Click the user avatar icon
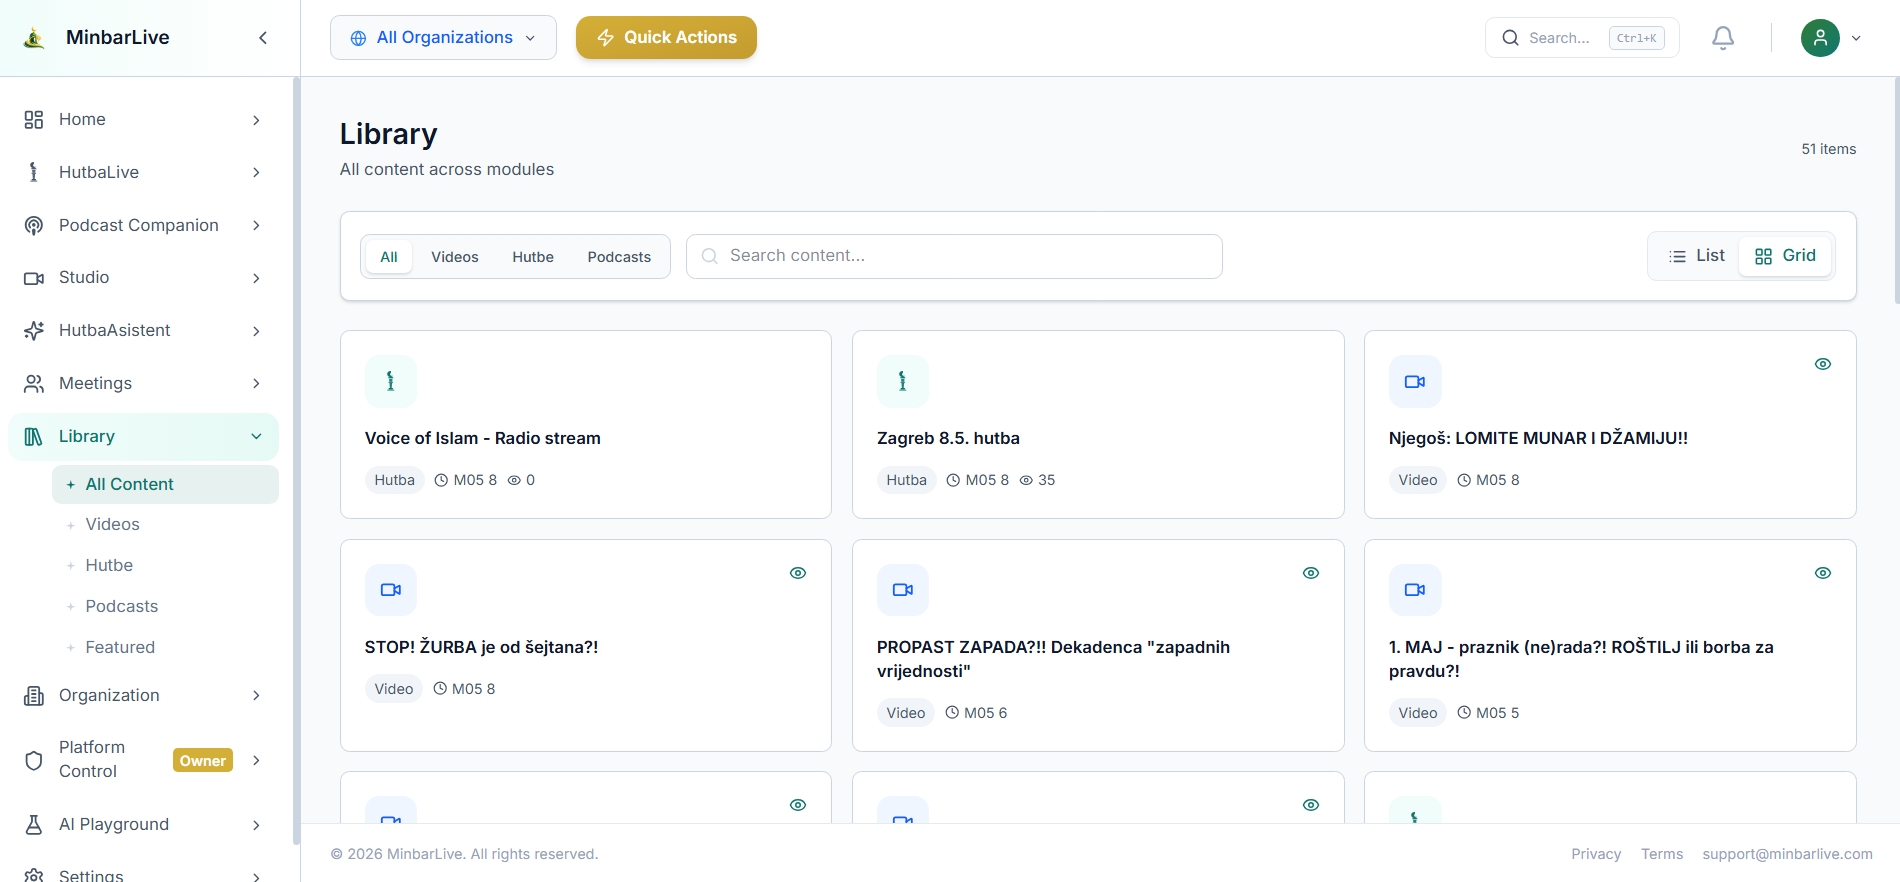The width and height of the screenshot is (1900, 882). point(1820,38)
